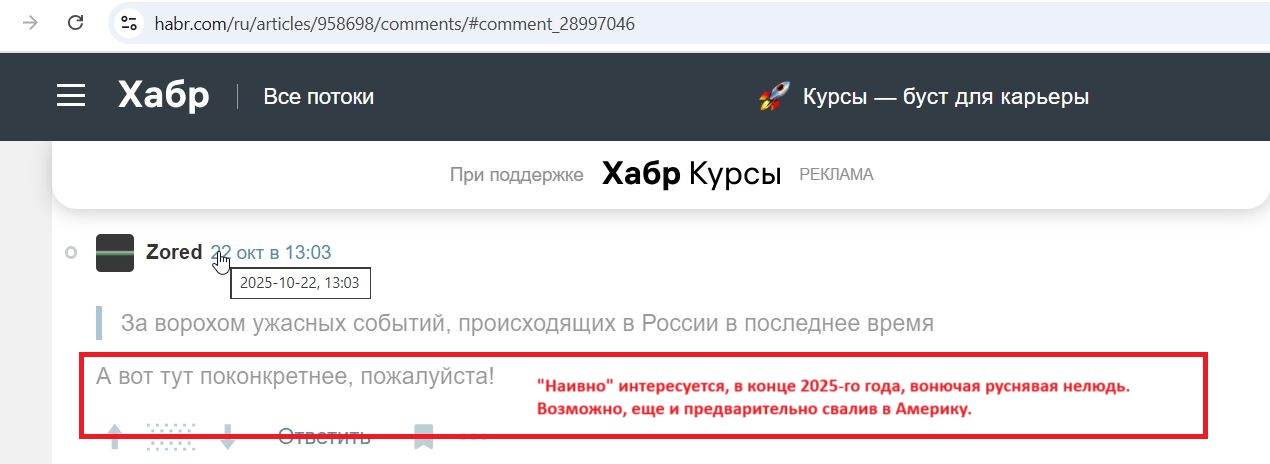Bookmark Zored's comment
Viewport: 1270px width, 464px height.
(424, 436)
